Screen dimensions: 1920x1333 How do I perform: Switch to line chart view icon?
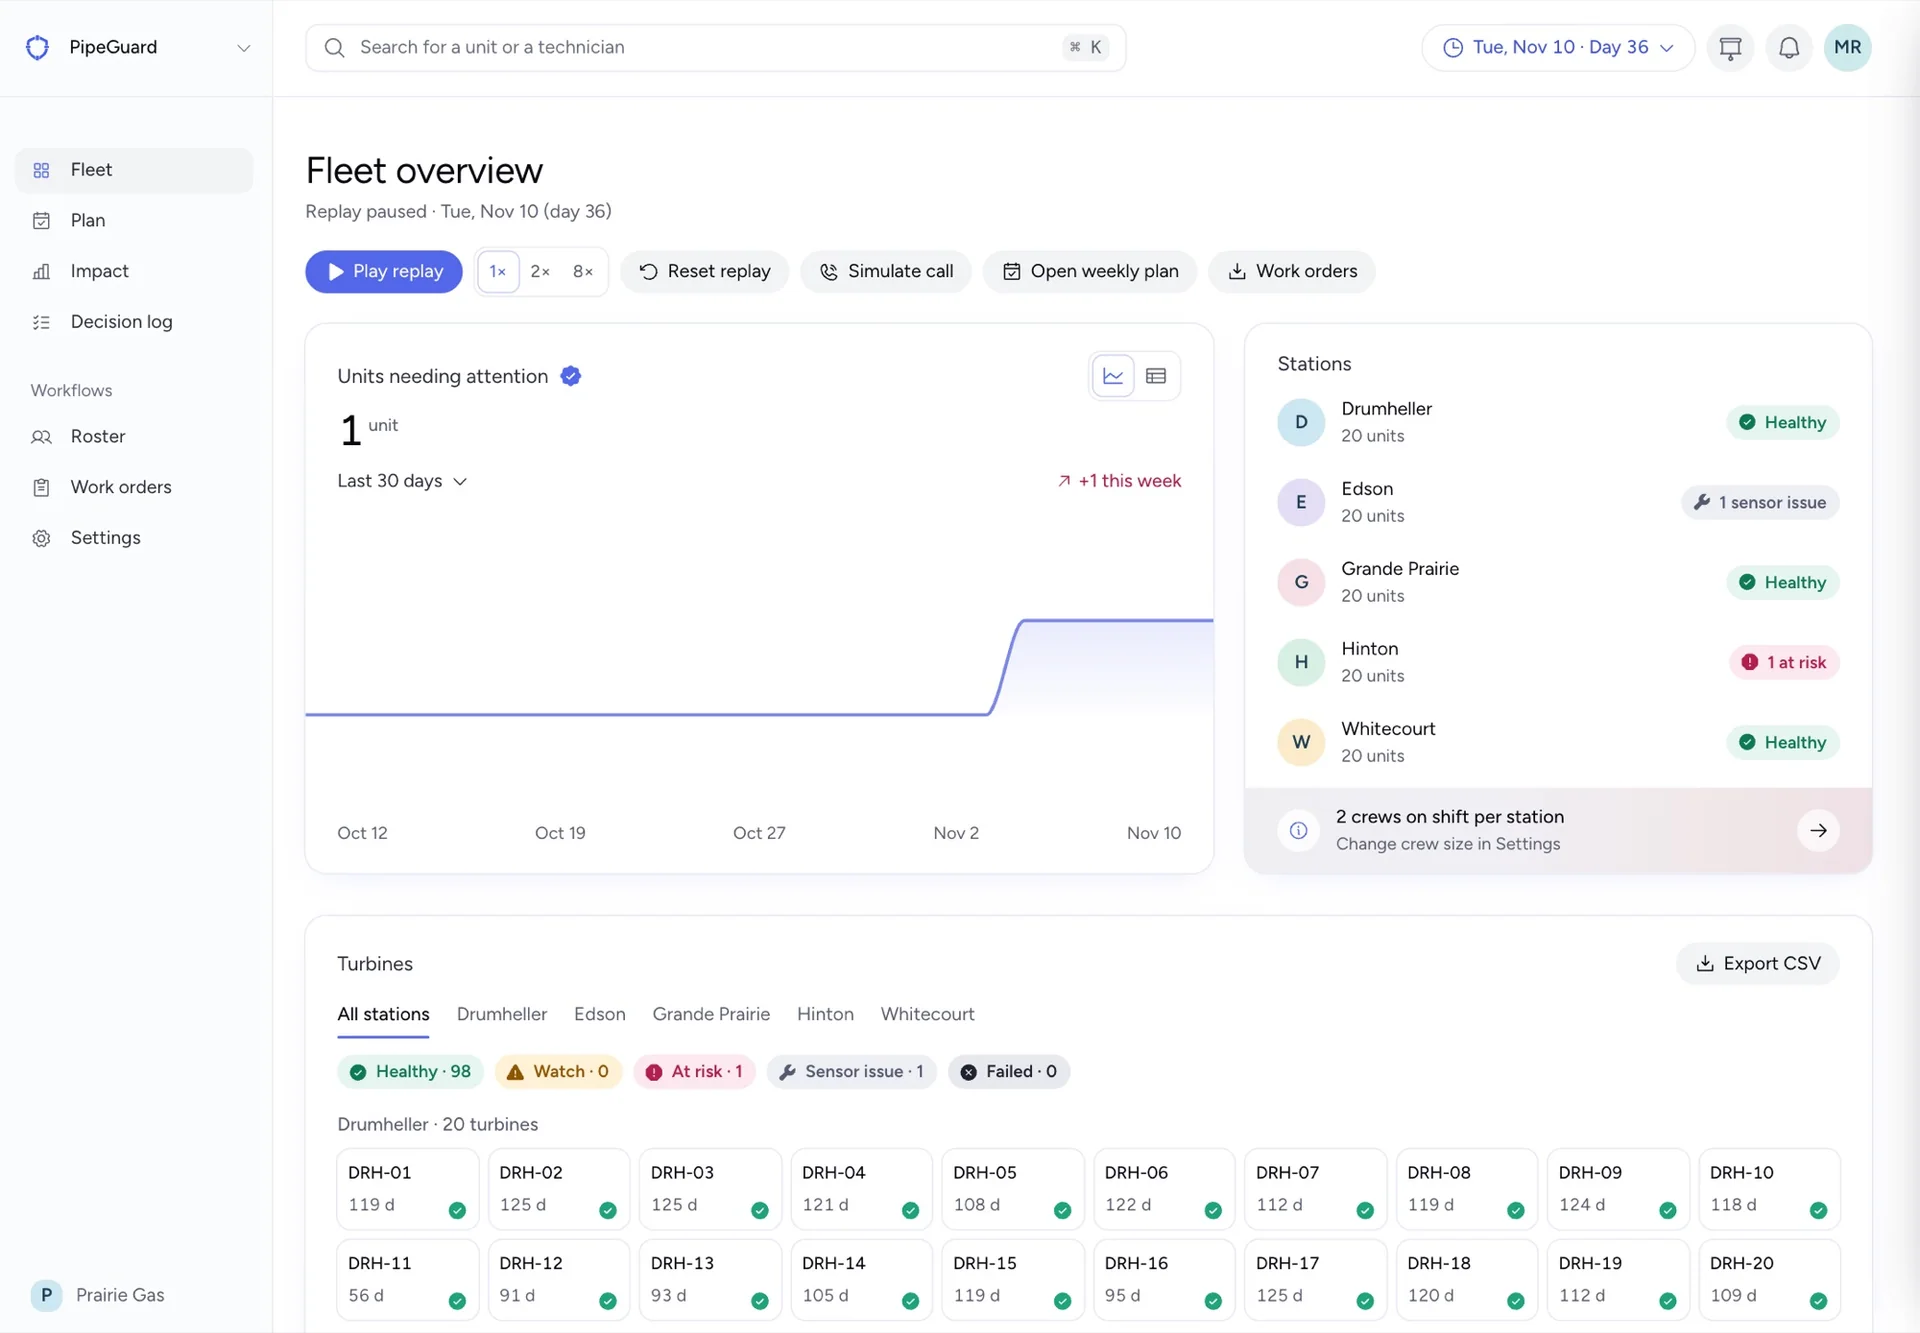pyautogui.click(x=1113, y=376)
